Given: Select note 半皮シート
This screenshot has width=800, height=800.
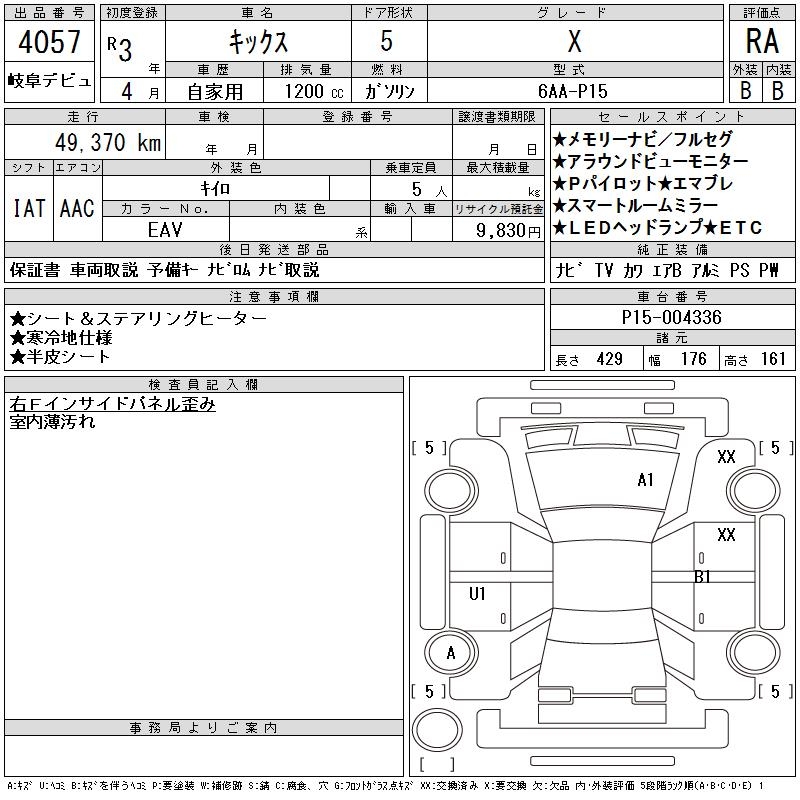Looking at the screenshot, I should [x=60, y=357].
